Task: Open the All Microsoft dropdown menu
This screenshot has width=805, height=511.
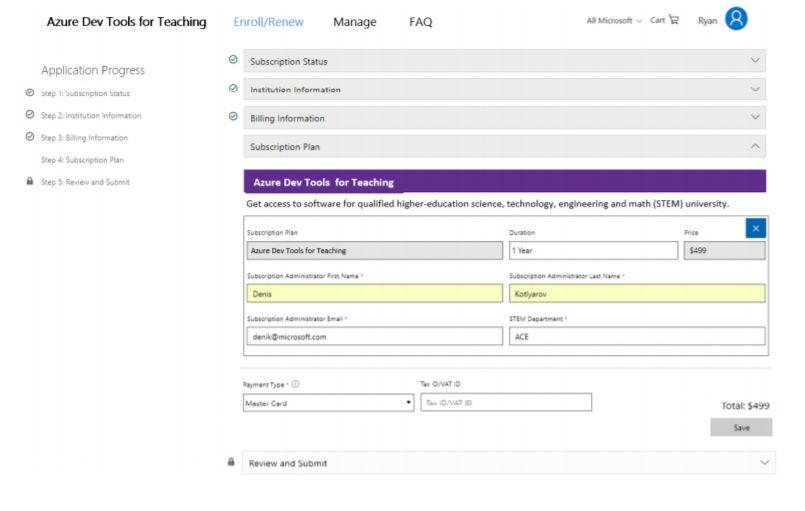Action: coord(614,21)
